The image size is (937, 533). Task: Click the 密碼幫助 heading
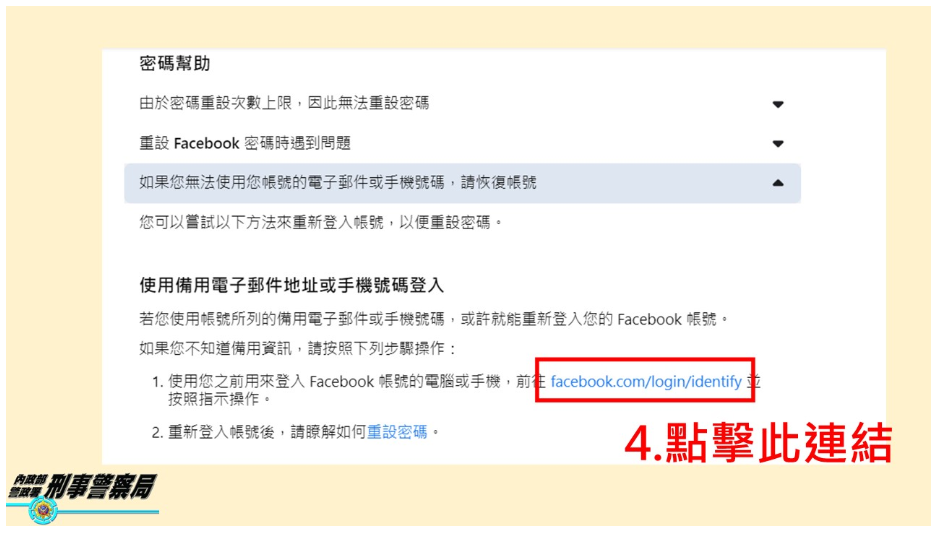coord(174,63)
